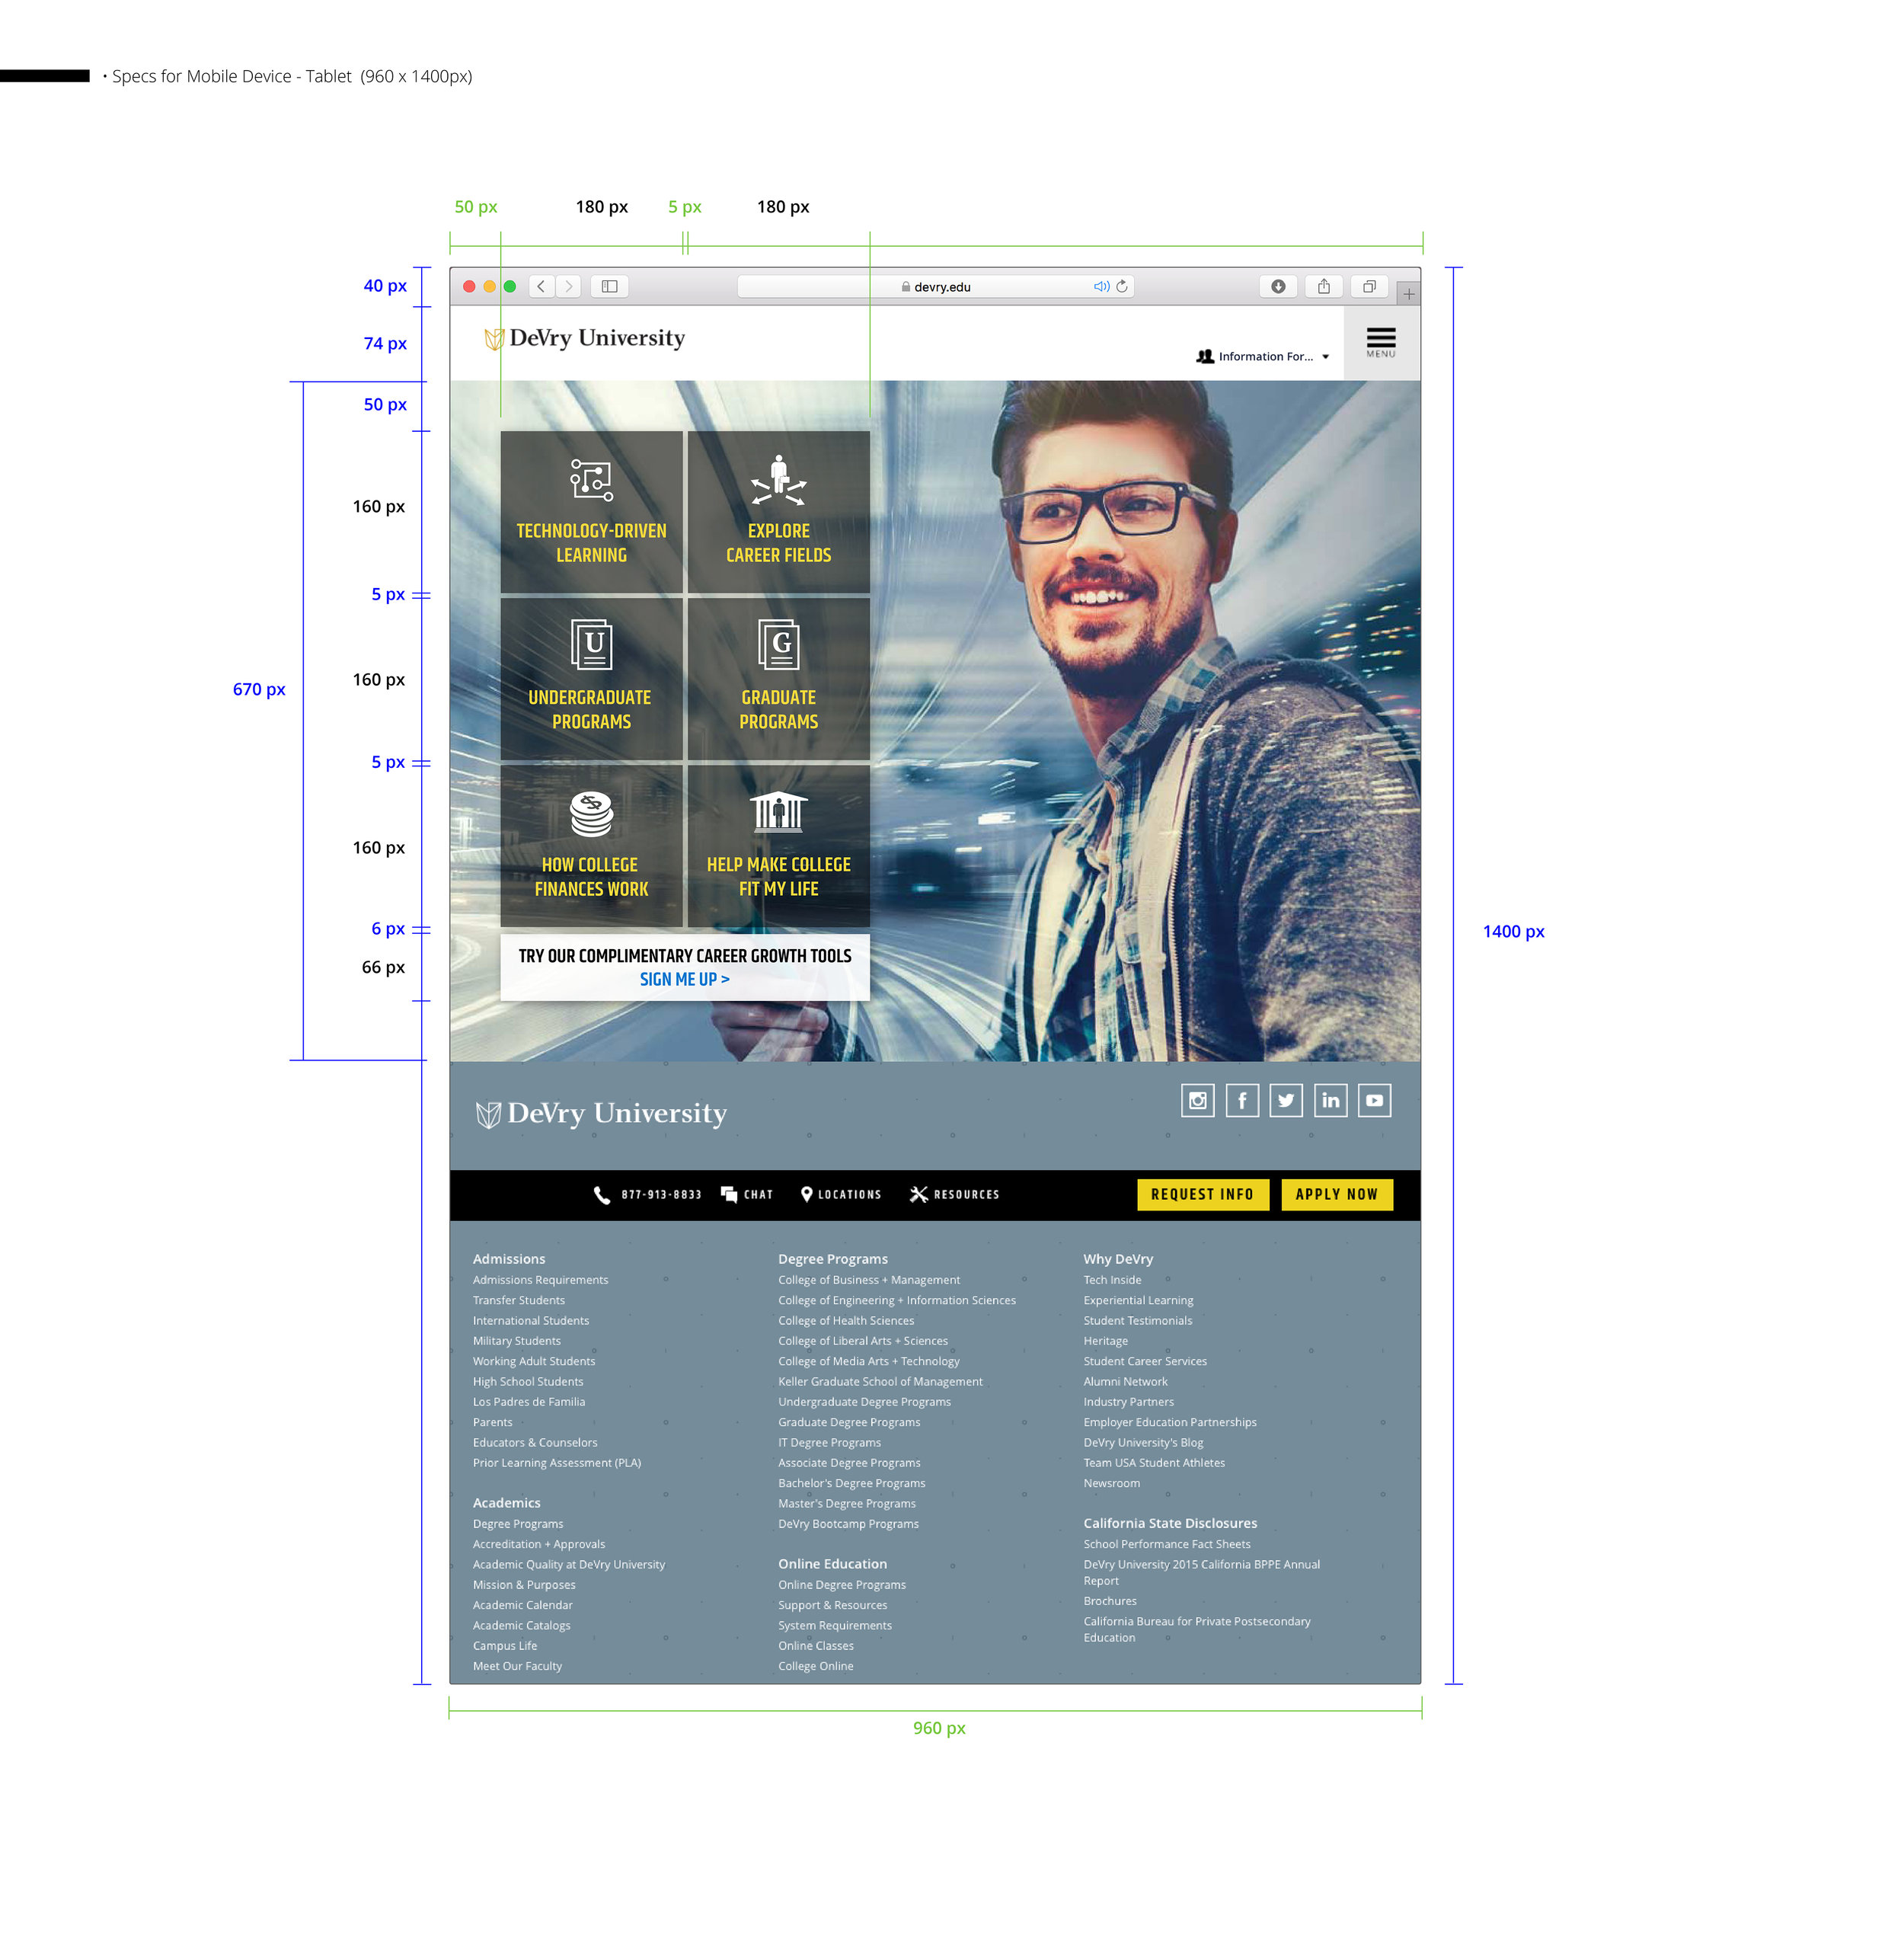Open DeVry Bootcamp Programs link
This screenshot has height=1960, width=1904.
point(849,1524)
